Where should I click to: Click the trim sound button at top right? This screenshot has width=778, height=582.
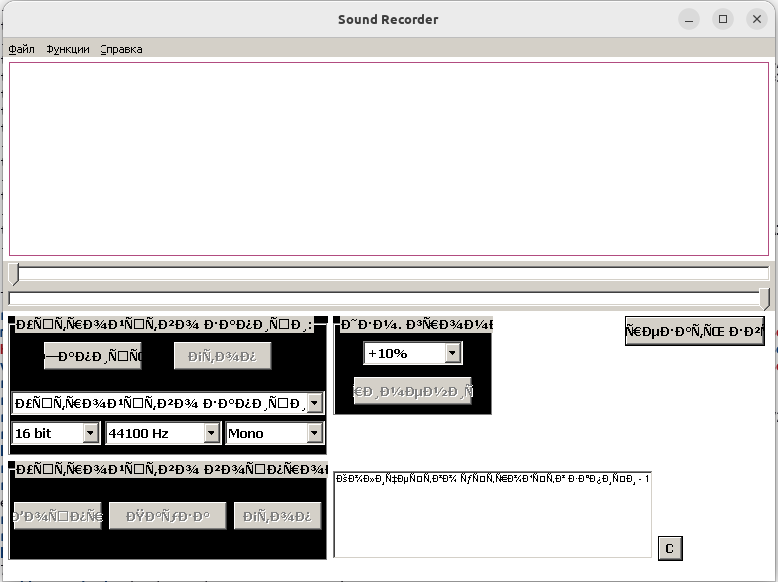click(x=695, y=331)
